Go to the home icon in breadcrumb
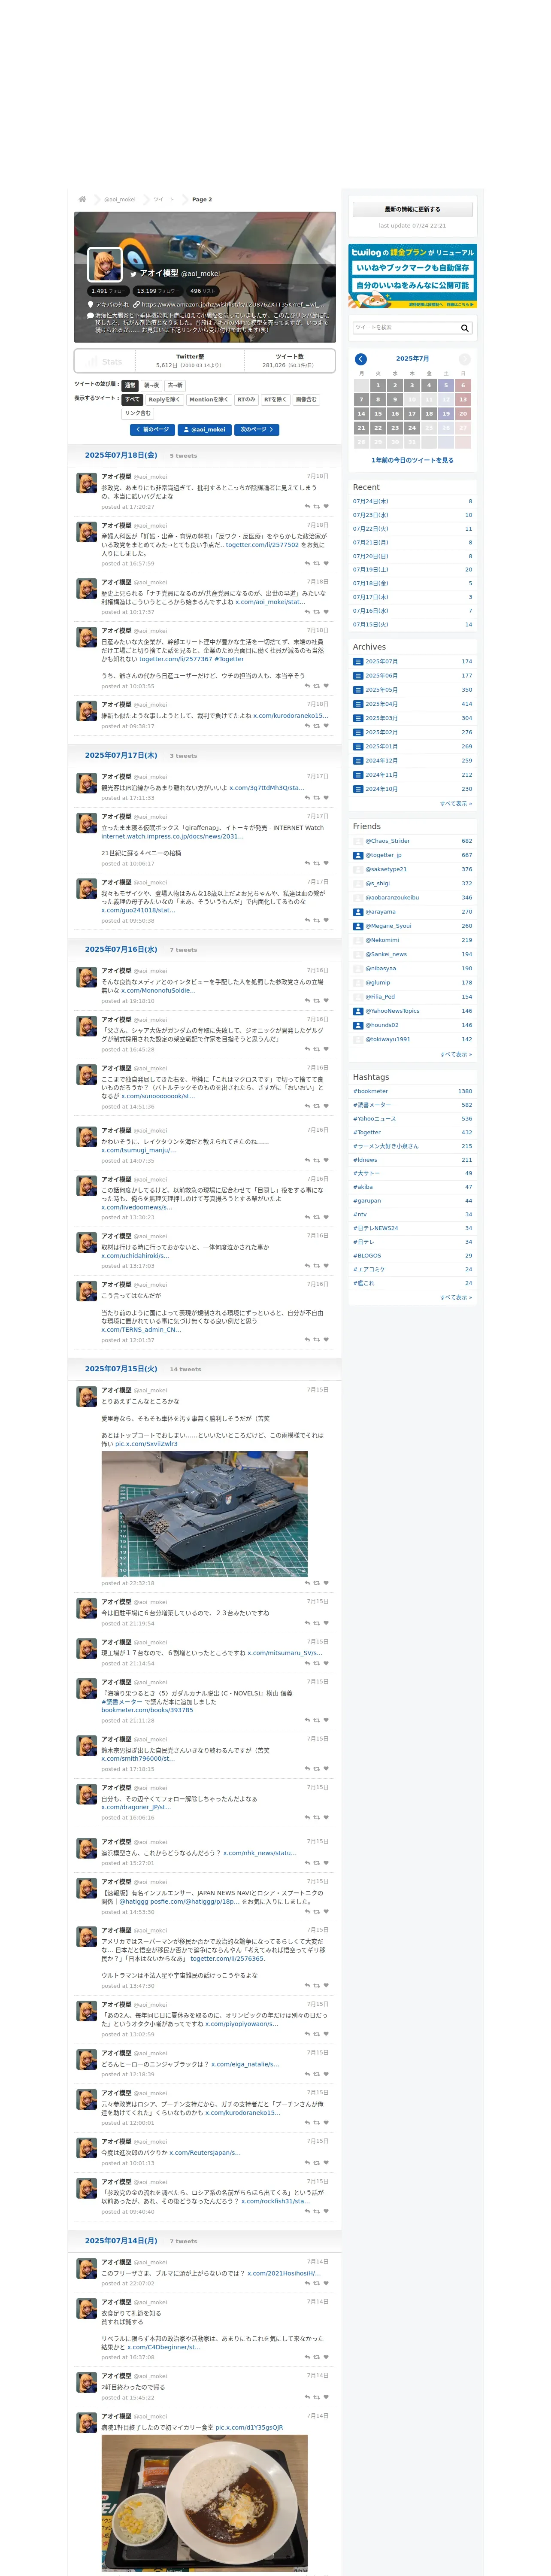The height and width of the screenshot is (2576, 551). 82,199
